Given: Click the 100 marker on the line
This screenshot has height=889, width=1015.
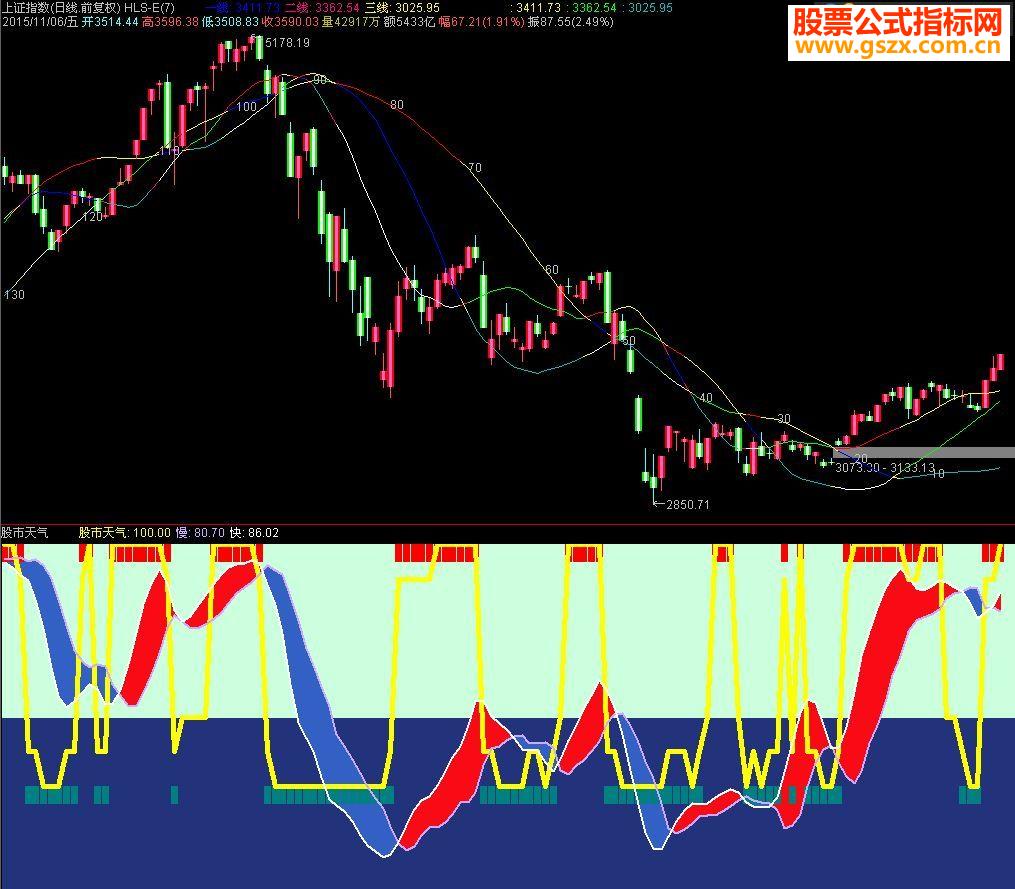Looking at the screenshot, I should point(246,107).
